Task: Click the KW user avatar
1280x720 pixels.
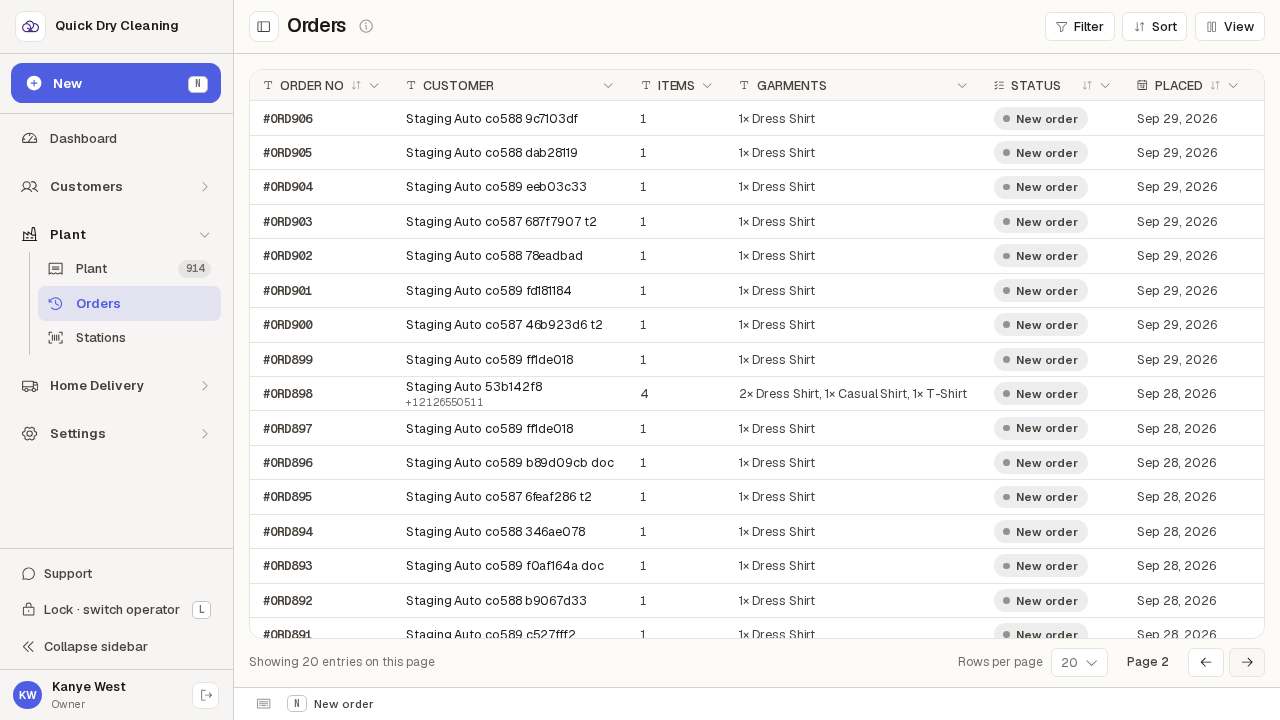Action: coord(28,695)
